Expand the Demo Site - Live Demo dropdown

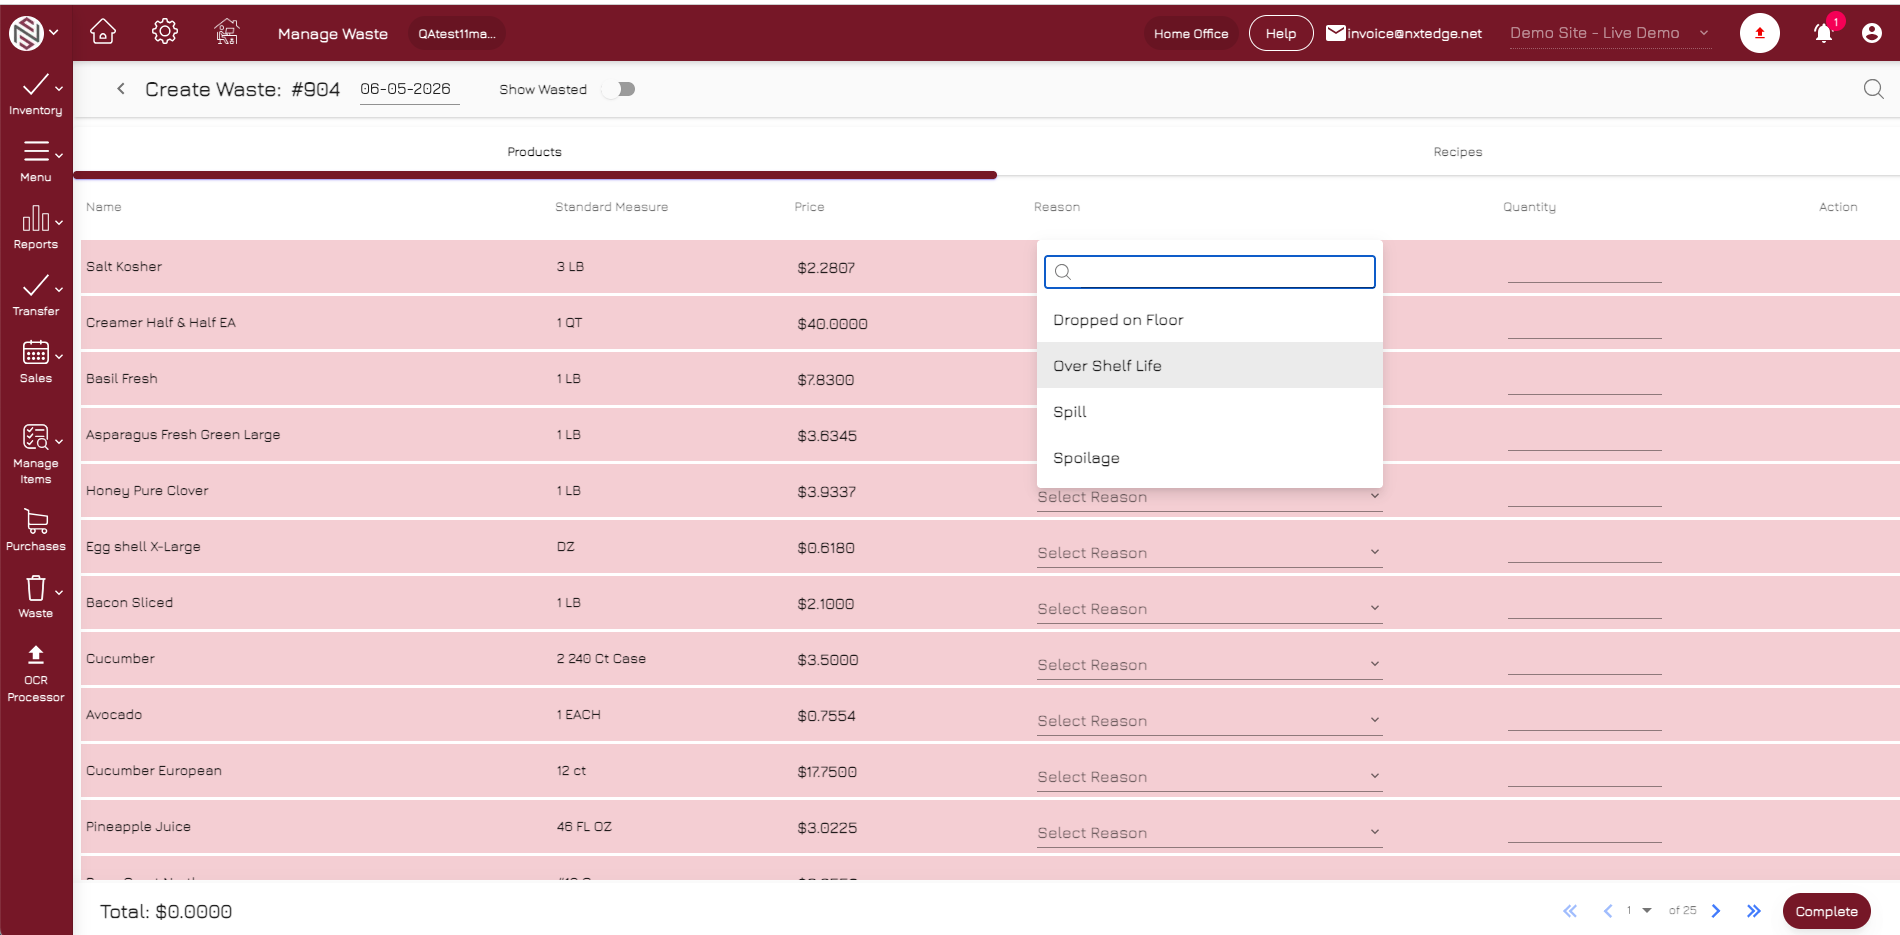1610,33
